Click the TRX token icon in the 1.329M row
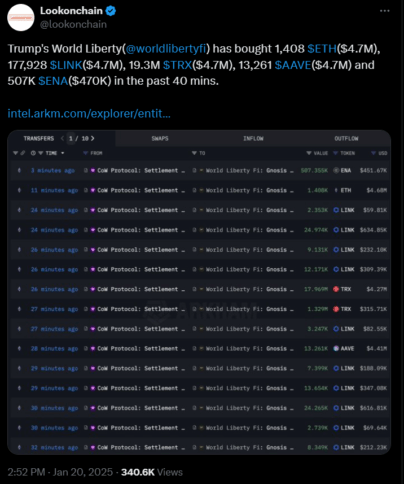The width and height of the screenshot is (404, 484). point(336,309)
